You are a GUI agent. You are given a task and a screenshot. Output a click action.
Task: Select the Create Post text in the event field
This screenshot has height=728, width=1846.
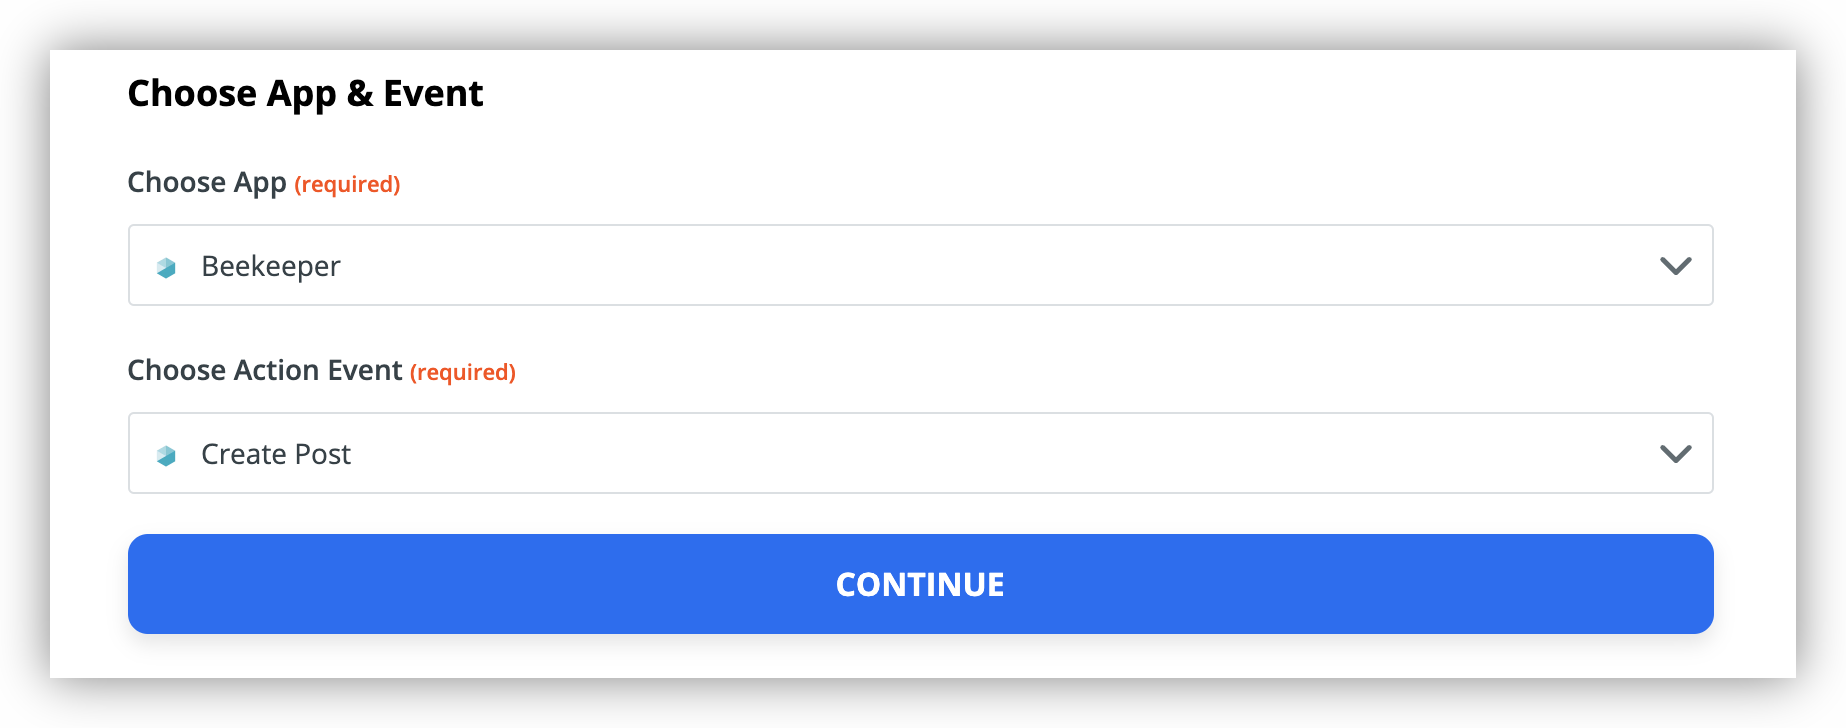pos(276,454)
